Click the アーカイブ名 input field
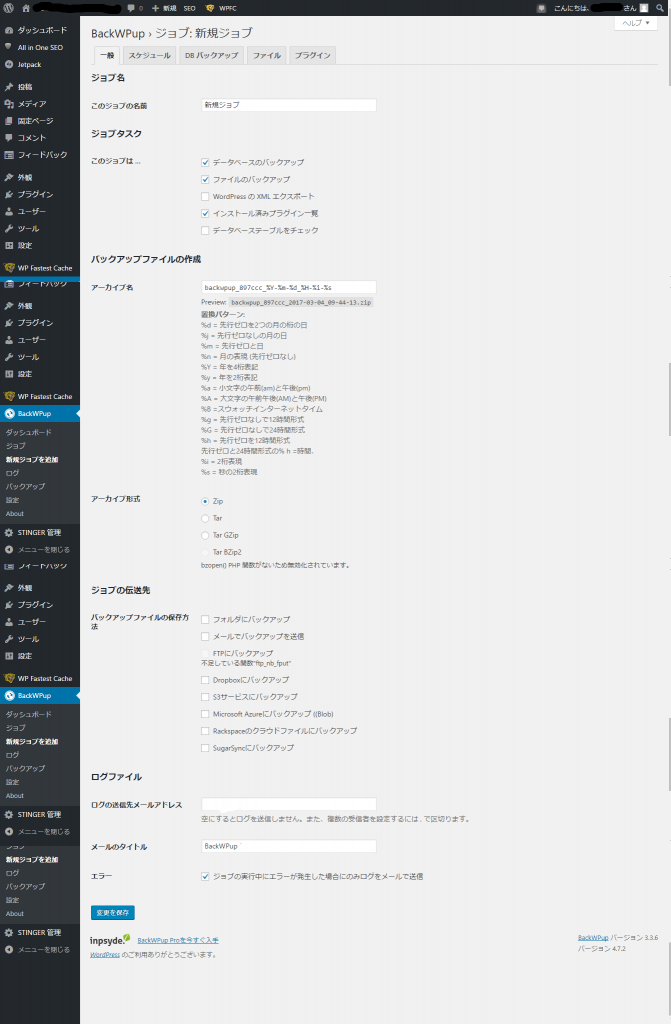Screen dimensions: 671x1024 tap(289, 287)
